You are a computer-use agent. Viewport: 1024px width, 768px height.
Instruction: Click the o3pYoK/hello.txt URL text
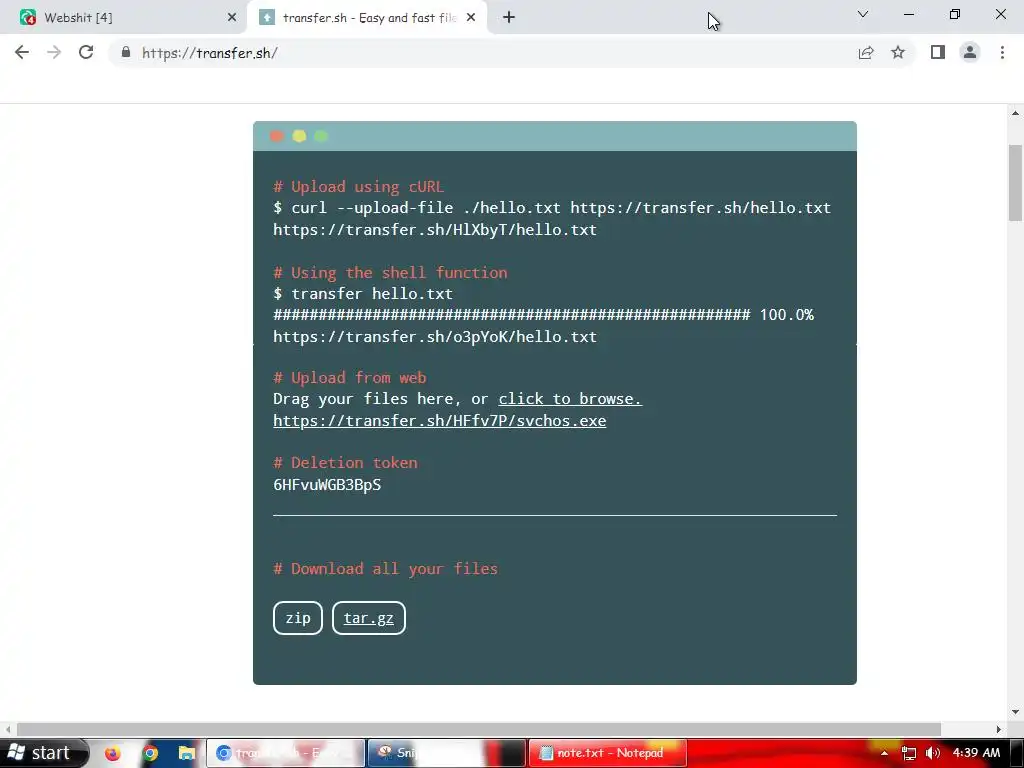[435, 337]
